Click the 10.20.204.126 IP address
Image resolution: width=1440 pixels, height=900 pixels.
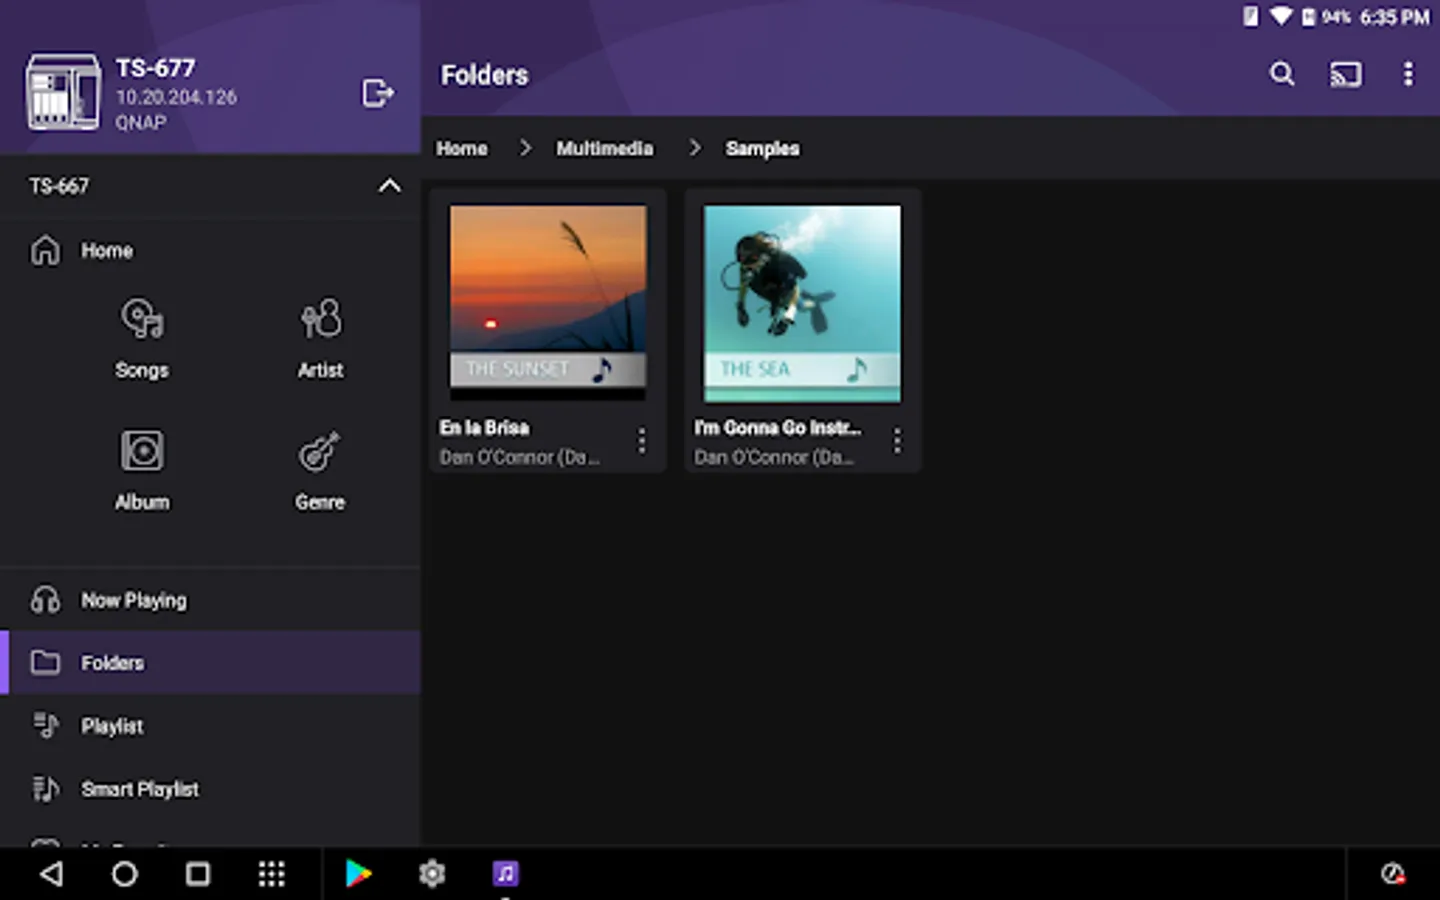[177, 97]
